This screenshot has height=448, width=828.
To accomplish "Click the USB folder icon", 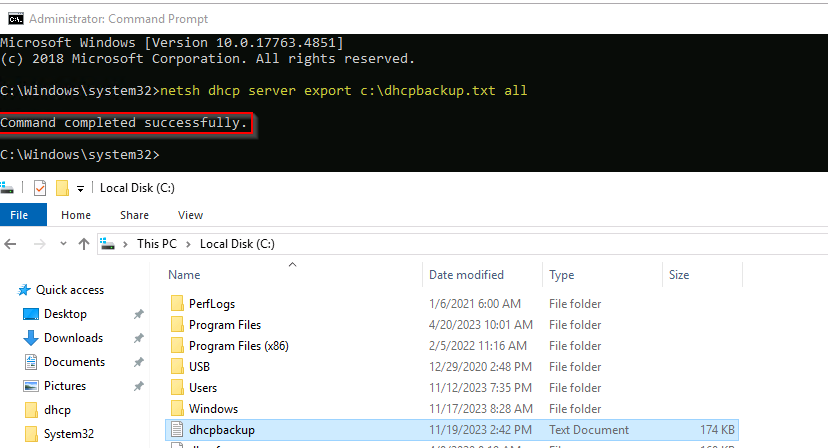I will [x=177, y=366].
